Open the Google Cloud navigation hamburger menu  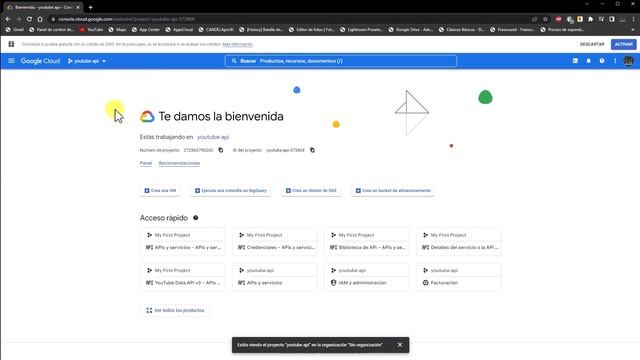click(11, 61)
